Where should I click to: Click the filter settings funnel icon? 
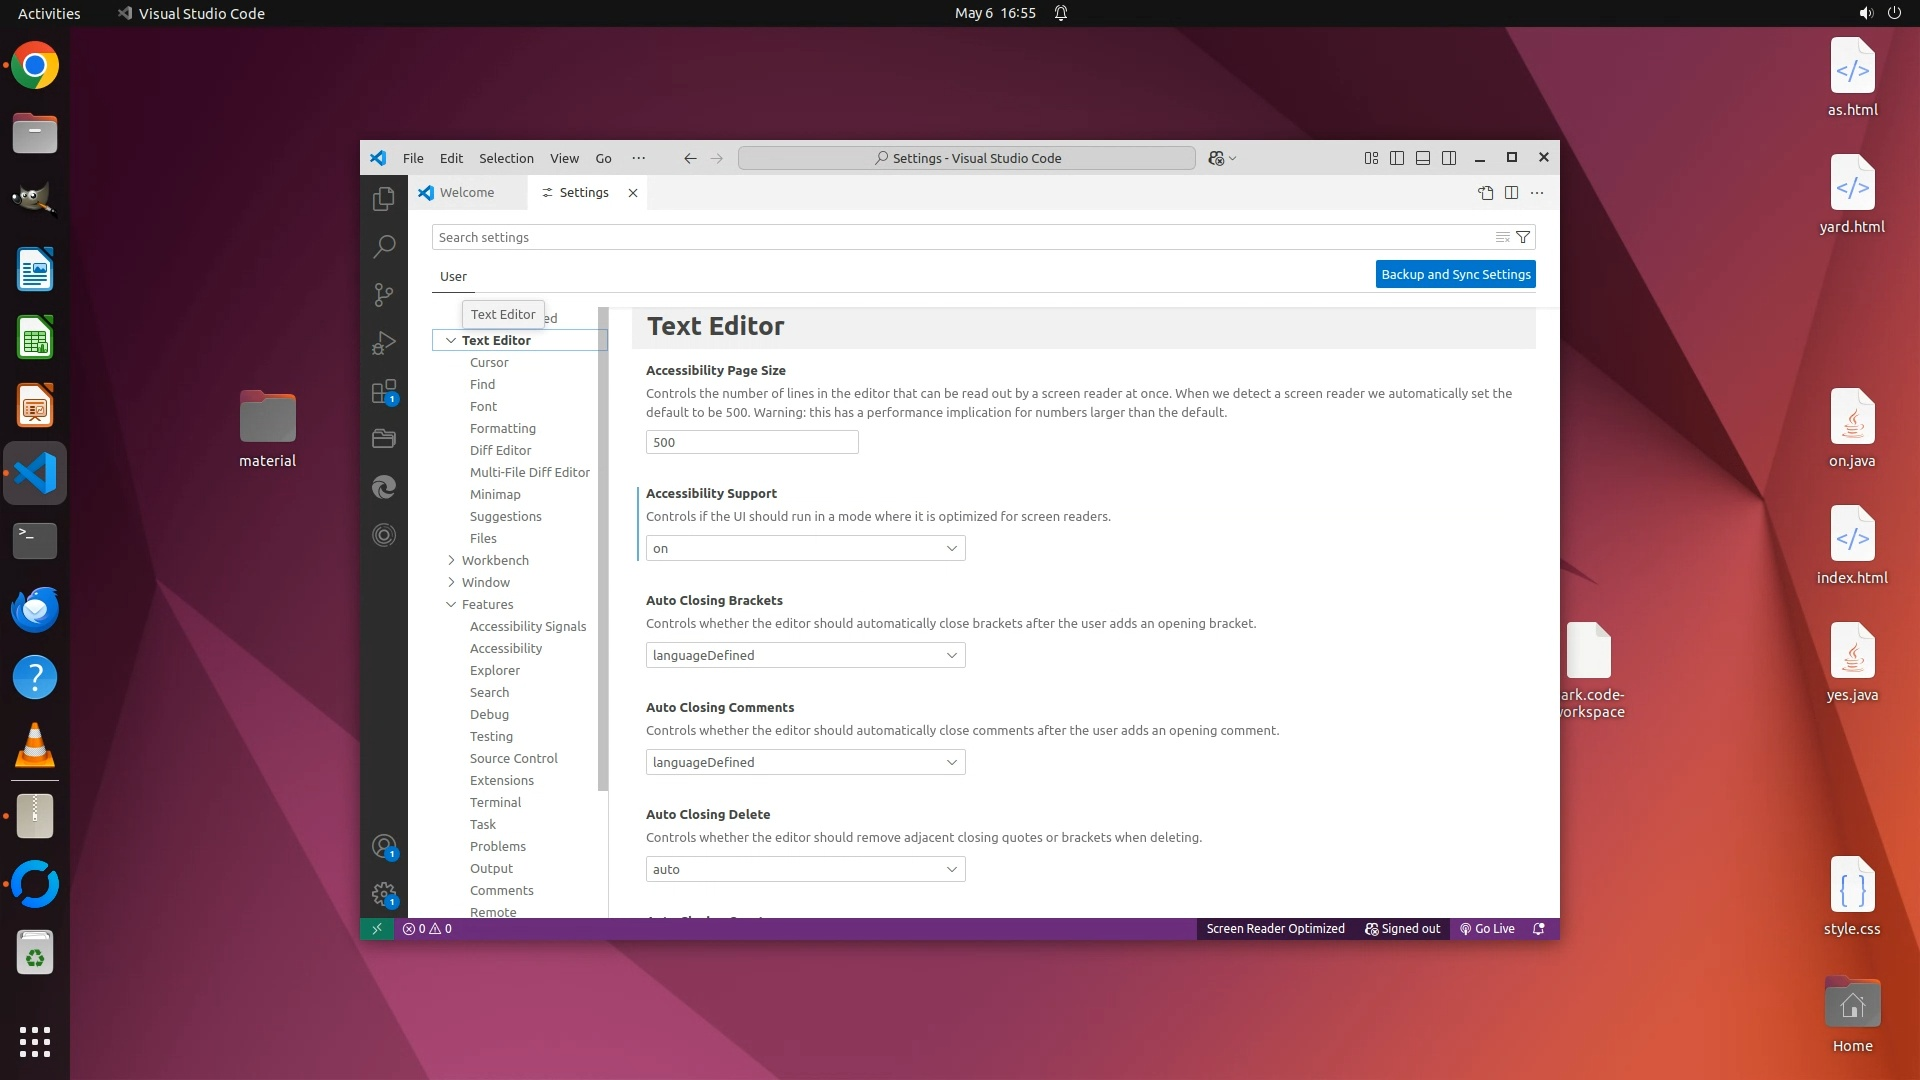pyautogui.click(x=1523, y=237)
